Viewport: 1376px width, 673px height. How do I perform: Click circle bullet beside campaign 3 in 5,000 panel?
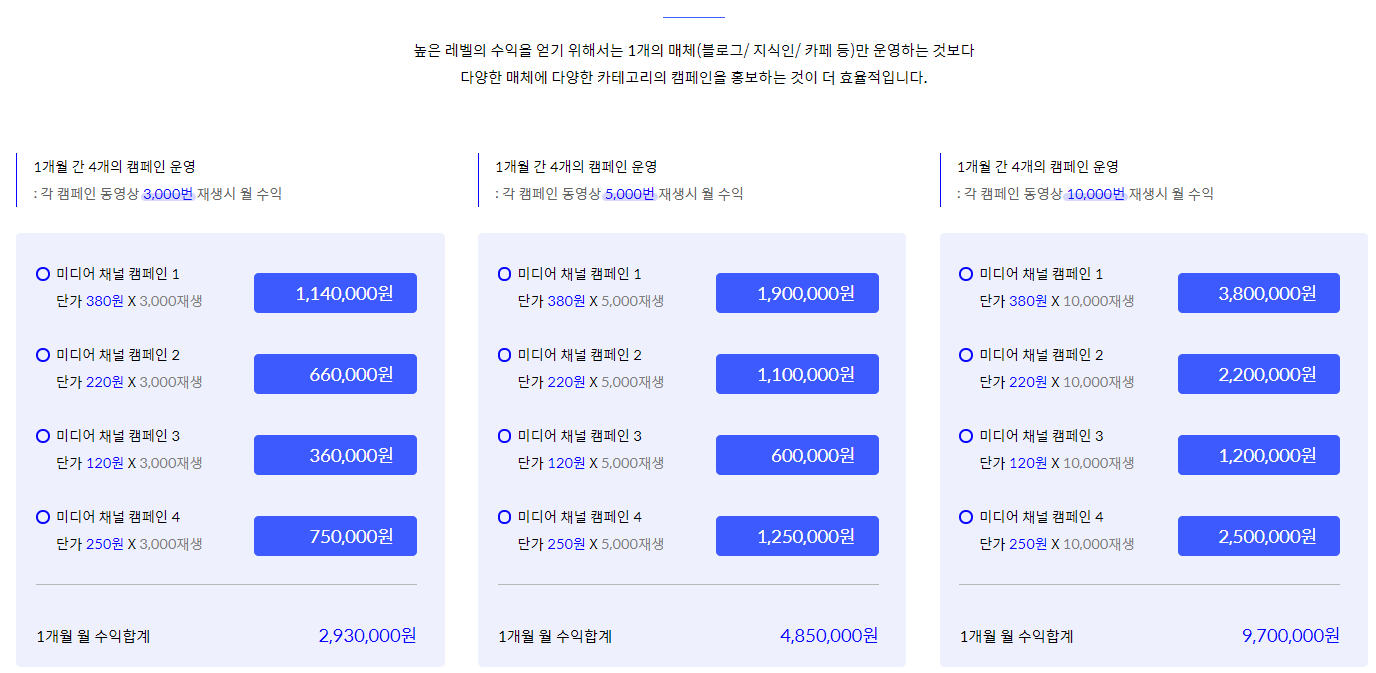tap(504, 436)
